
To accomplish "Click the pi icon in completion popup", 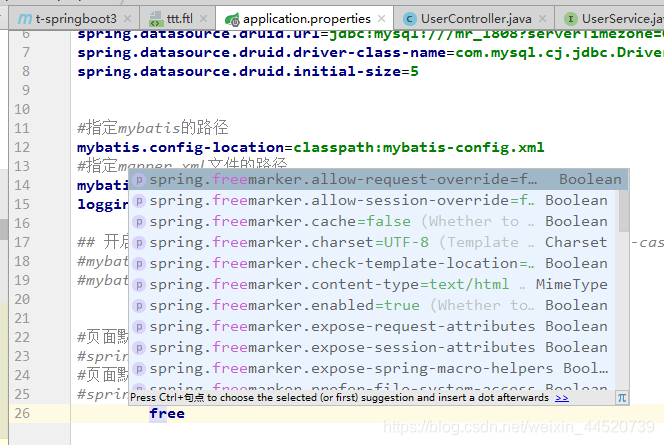I will 622,398.
